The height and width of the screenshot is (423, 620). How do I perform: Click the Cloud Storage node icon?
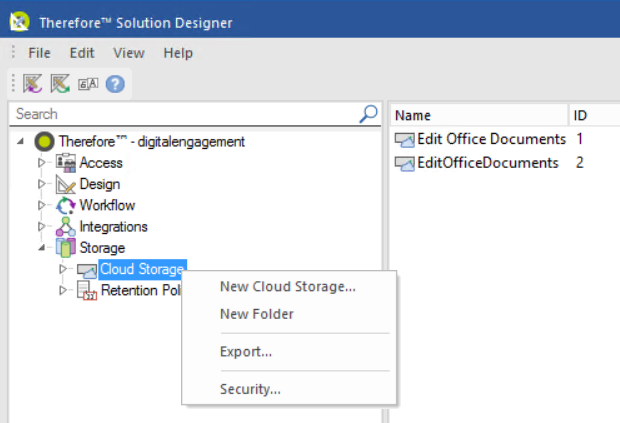[x=87, y=270]
